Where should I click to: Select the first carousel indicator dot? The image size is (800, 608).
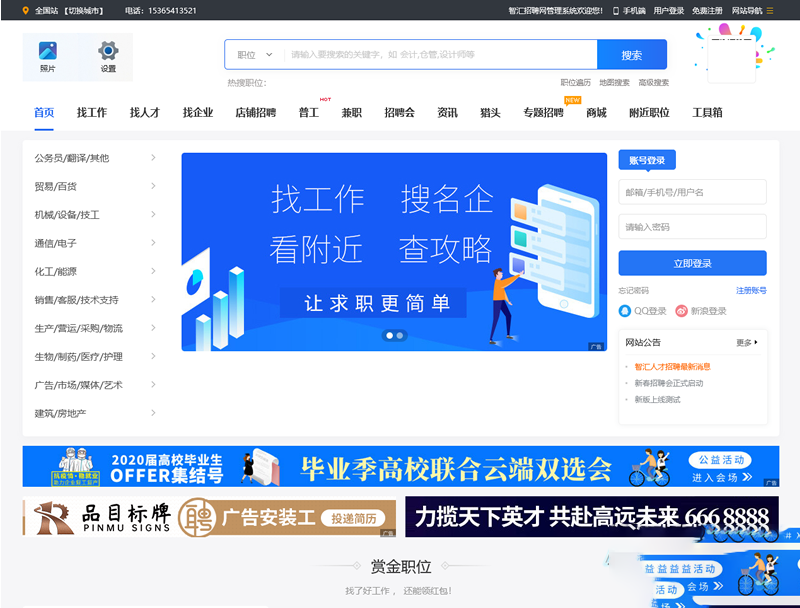tap(389, 336)
